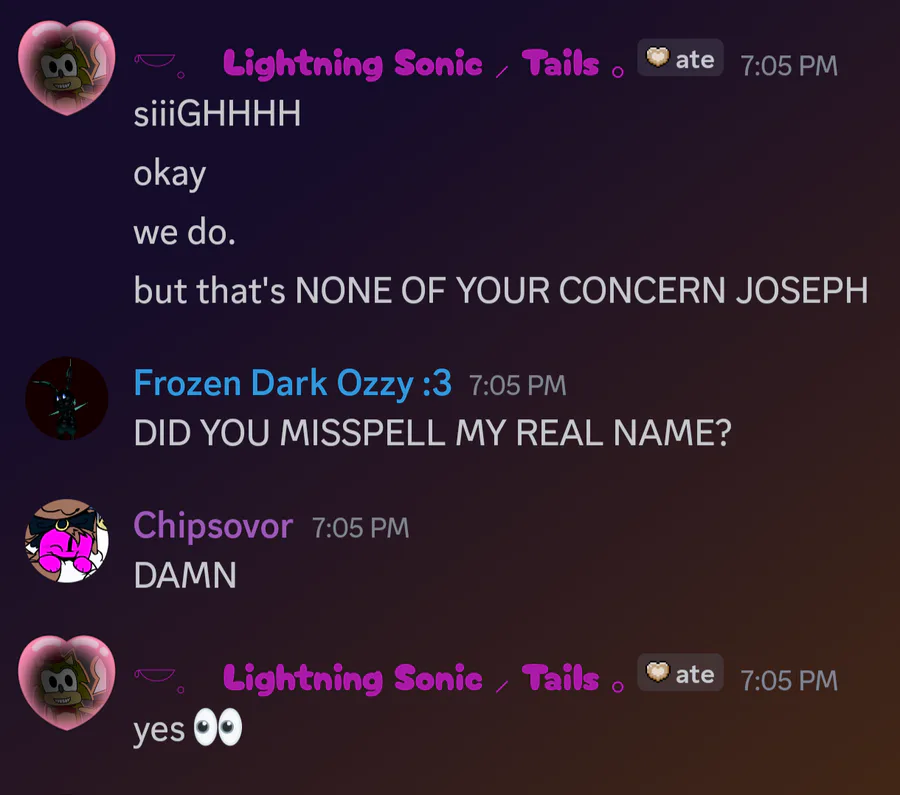Open Chipsovor's pink character avatar

tap(67, 541)
